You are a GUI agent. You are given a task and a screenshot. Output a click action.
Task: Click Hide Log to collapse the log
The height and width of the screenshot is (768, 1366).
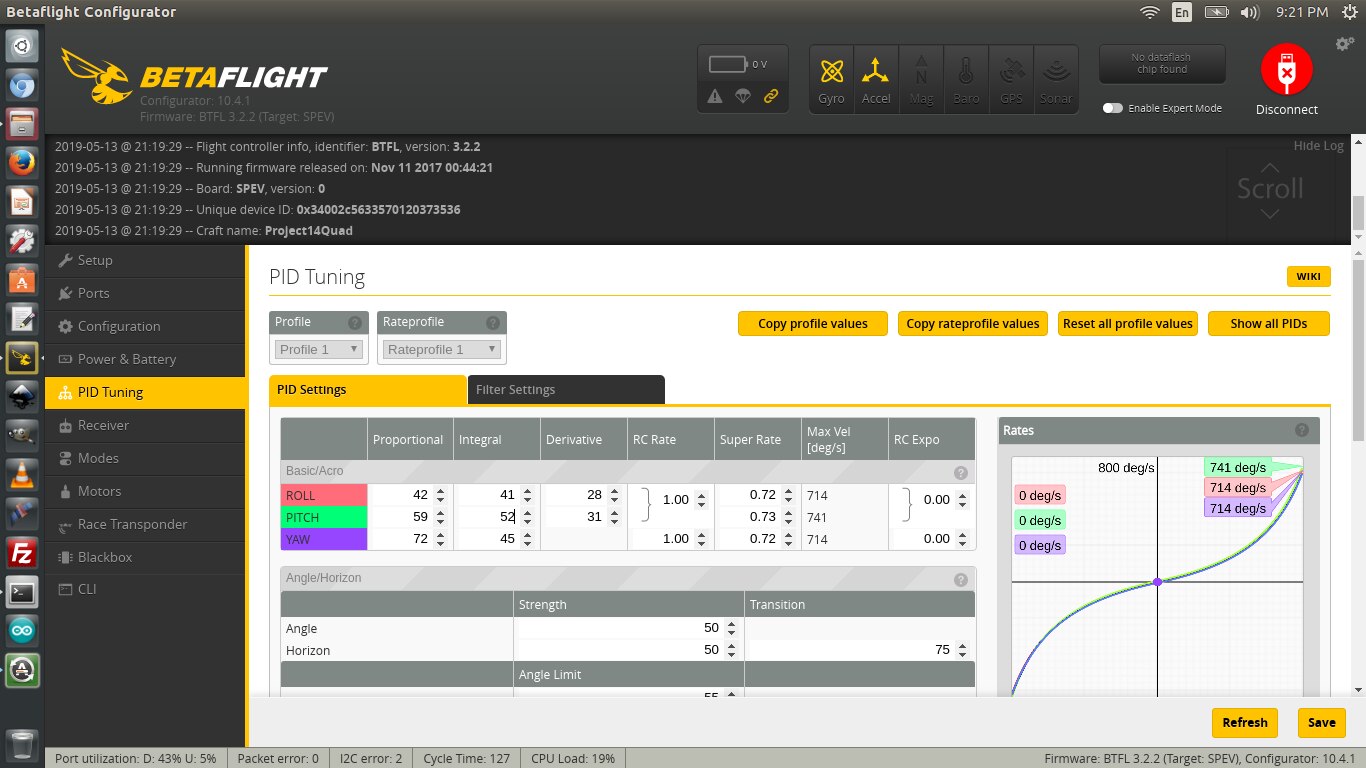(x=1318, y=146)
